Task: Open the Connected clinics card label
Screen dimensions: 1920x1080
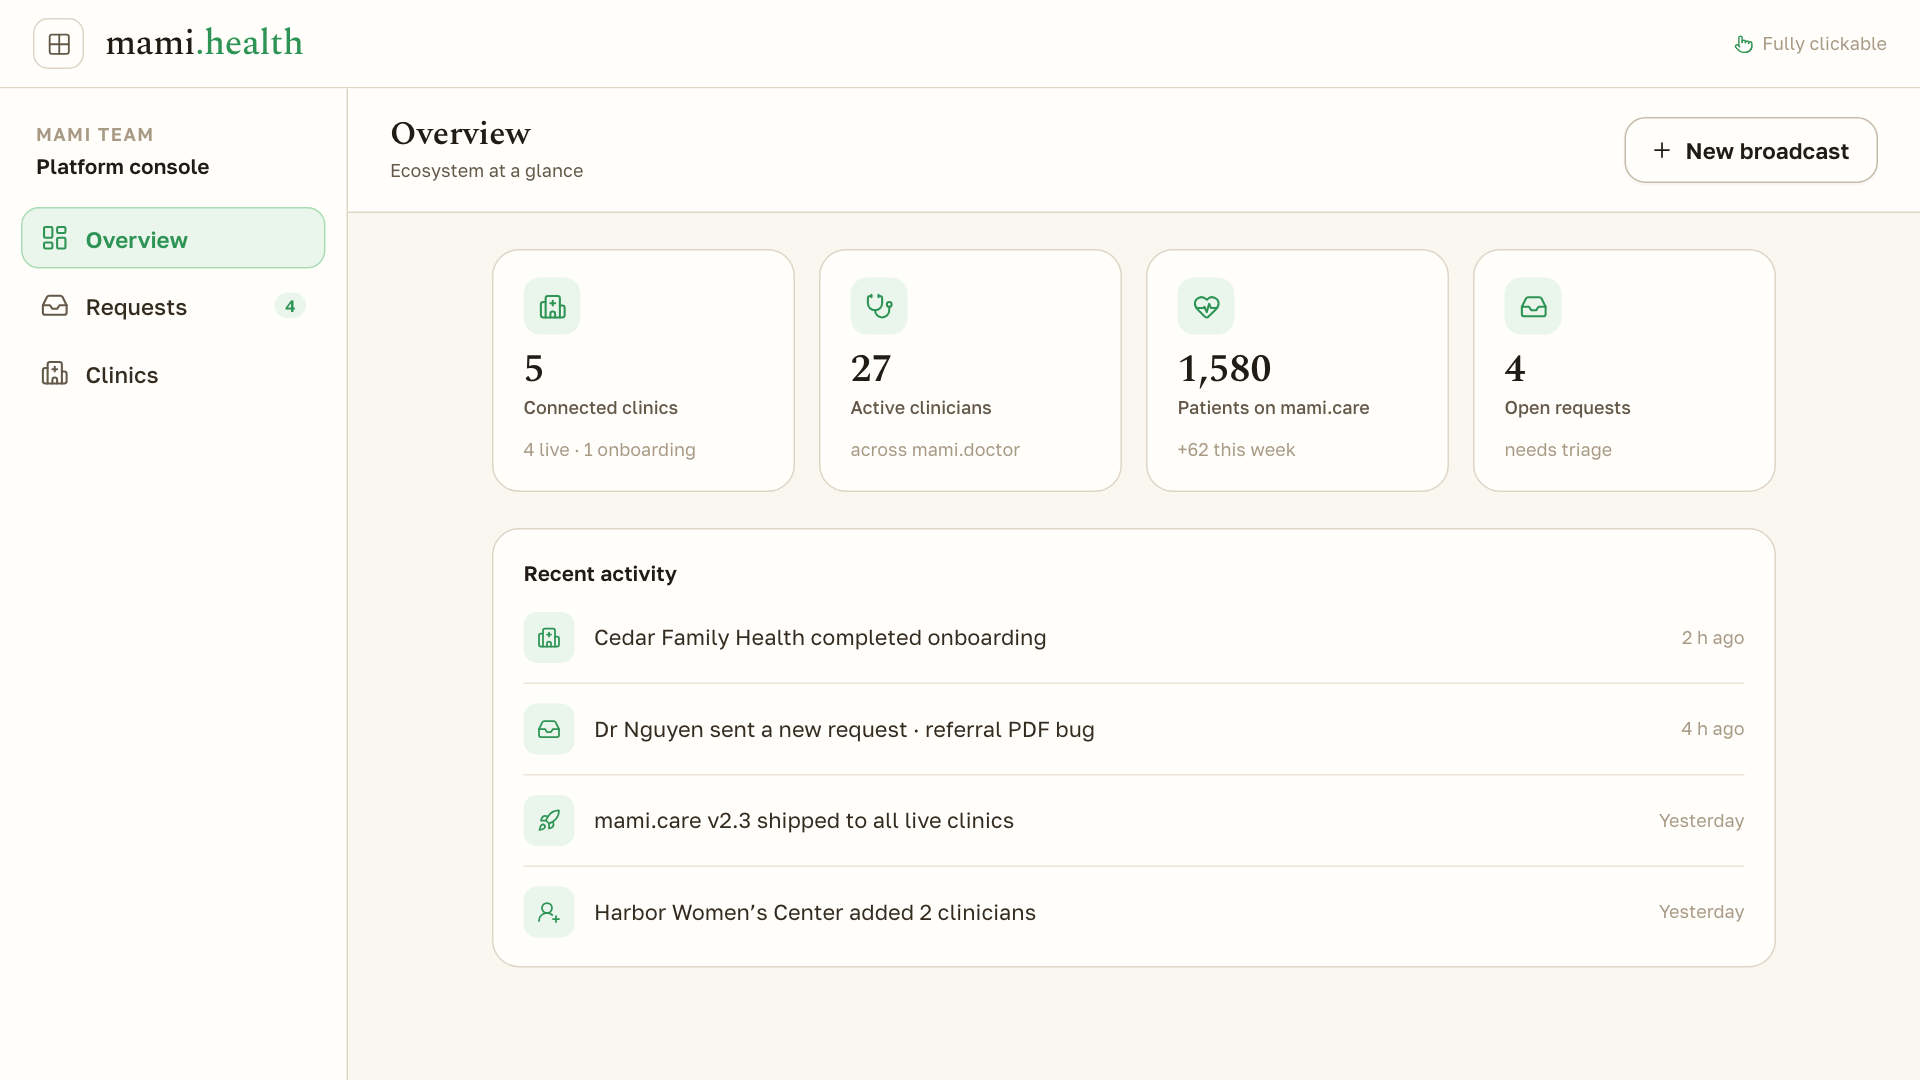Action: click(x=601, y=408)
